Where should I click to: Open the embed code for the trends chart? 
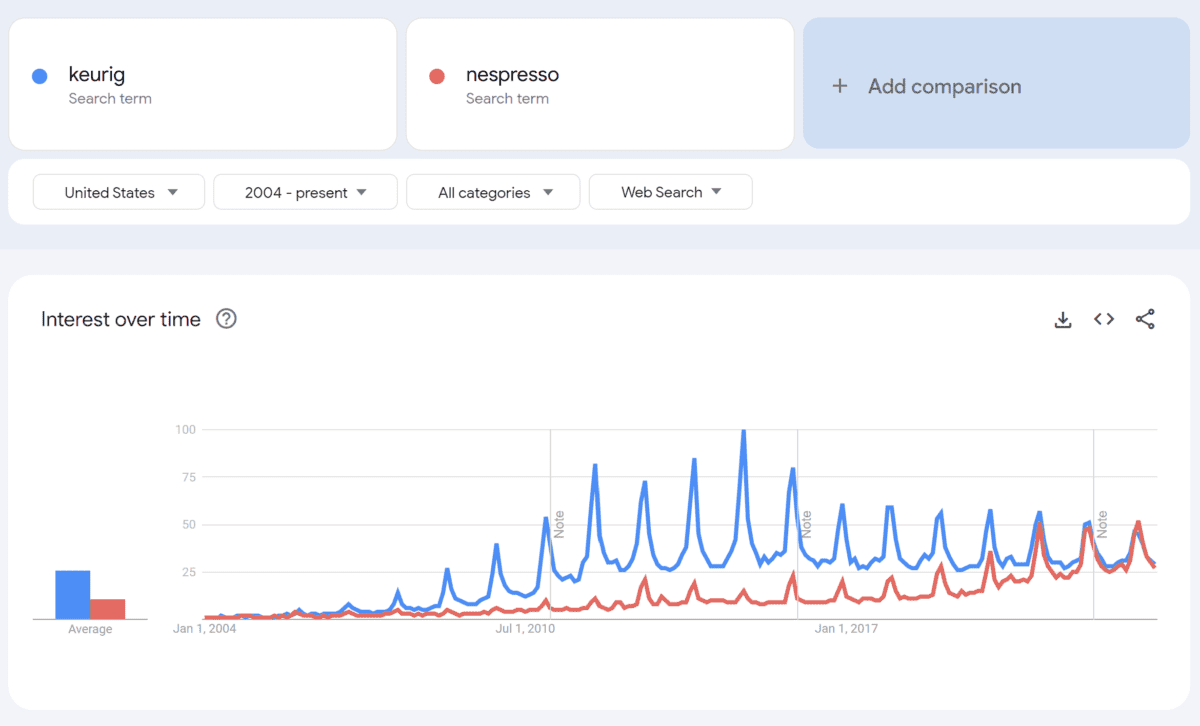click(1103, 318)
